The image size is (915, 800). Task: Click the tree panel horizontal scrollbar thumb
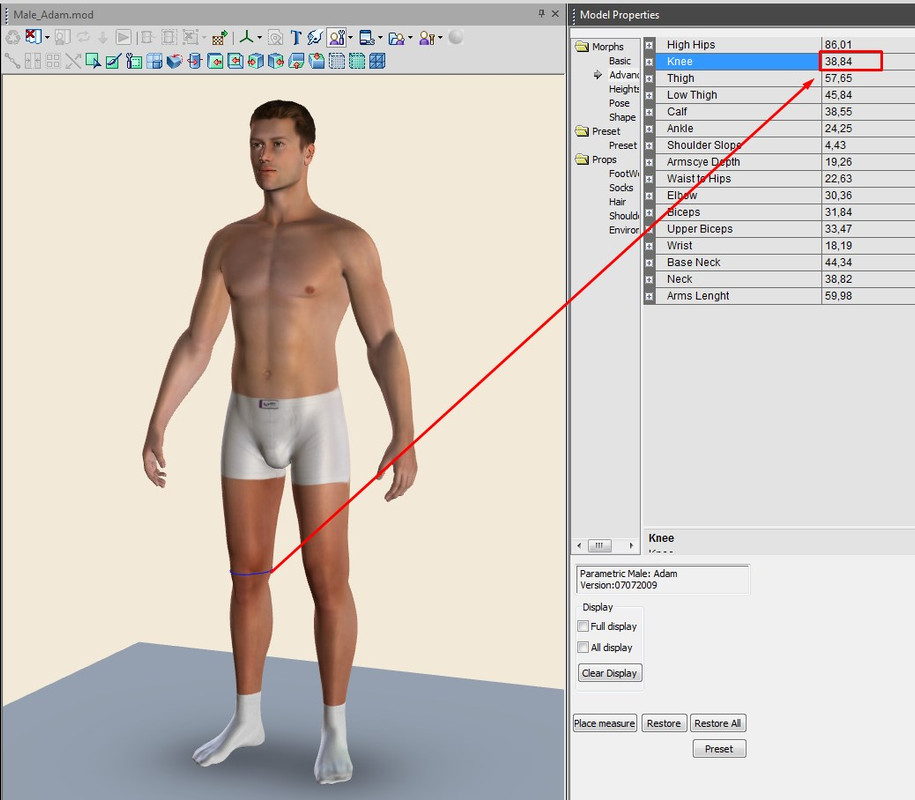(599, 546)
